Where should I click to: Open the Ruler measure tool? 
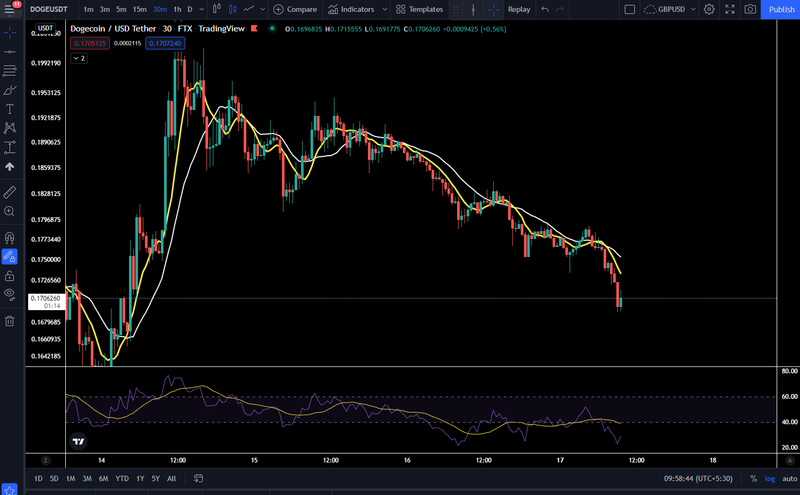[x=9, y=192]
